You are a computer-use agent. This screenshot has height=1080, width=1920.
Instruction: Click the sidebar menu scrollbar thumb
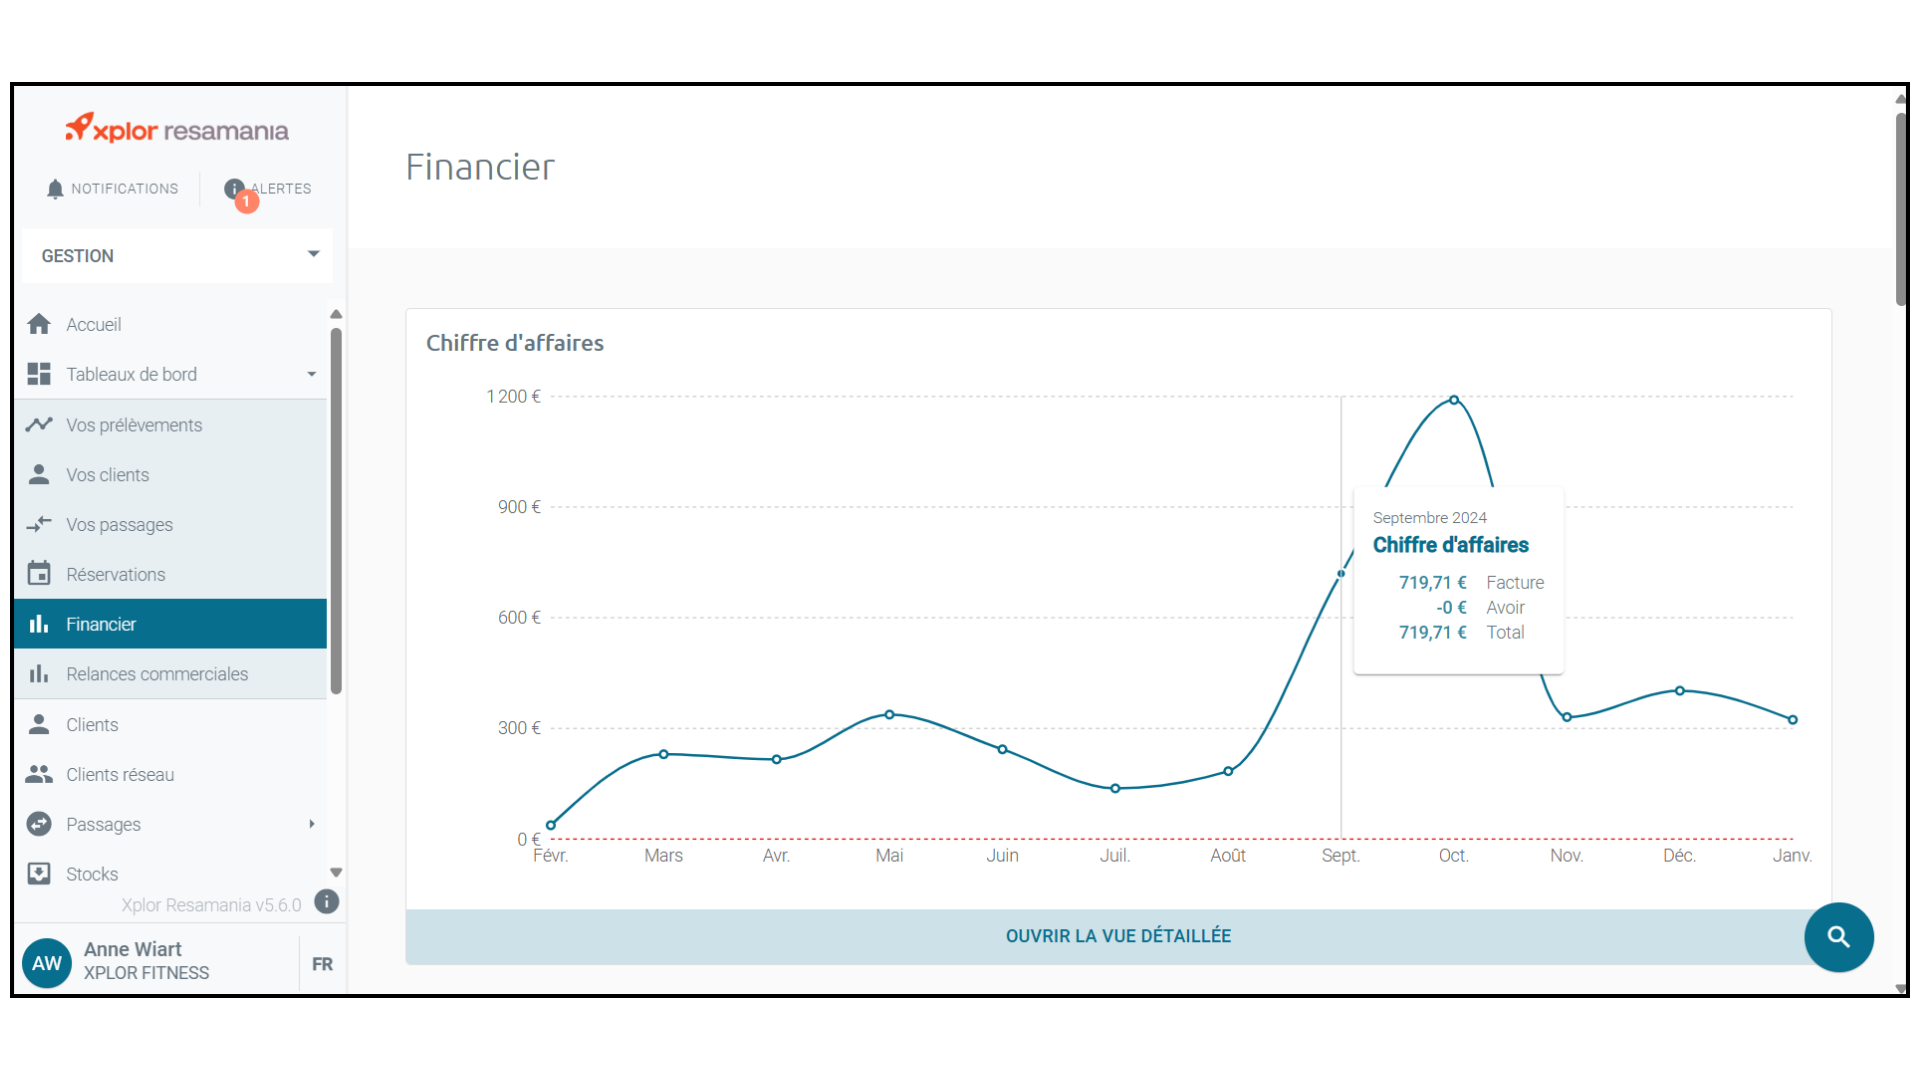[x=336, y=510]
